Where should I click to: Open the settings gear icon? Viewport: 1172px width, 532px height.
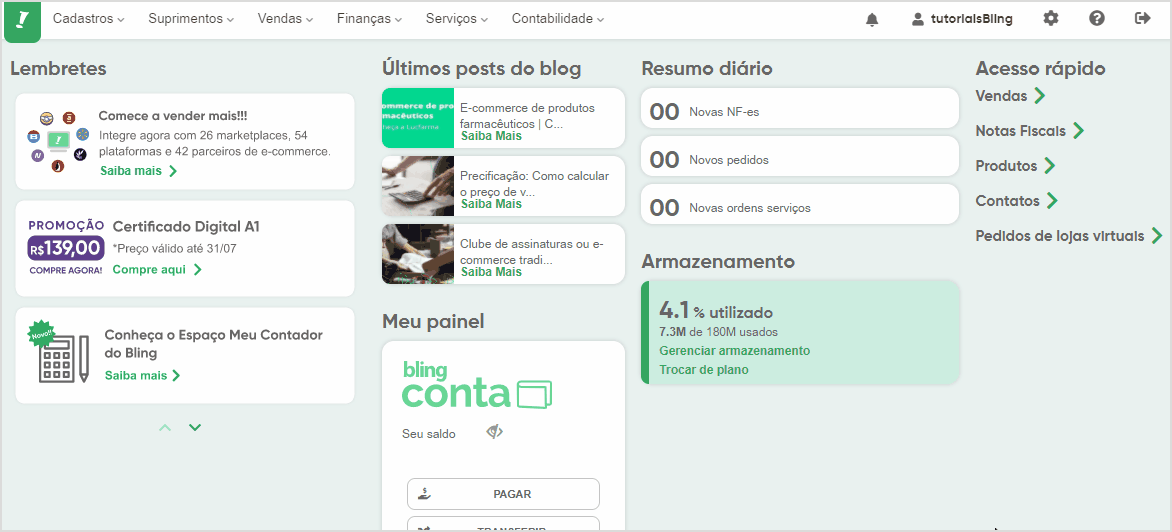click(1051, 19)
